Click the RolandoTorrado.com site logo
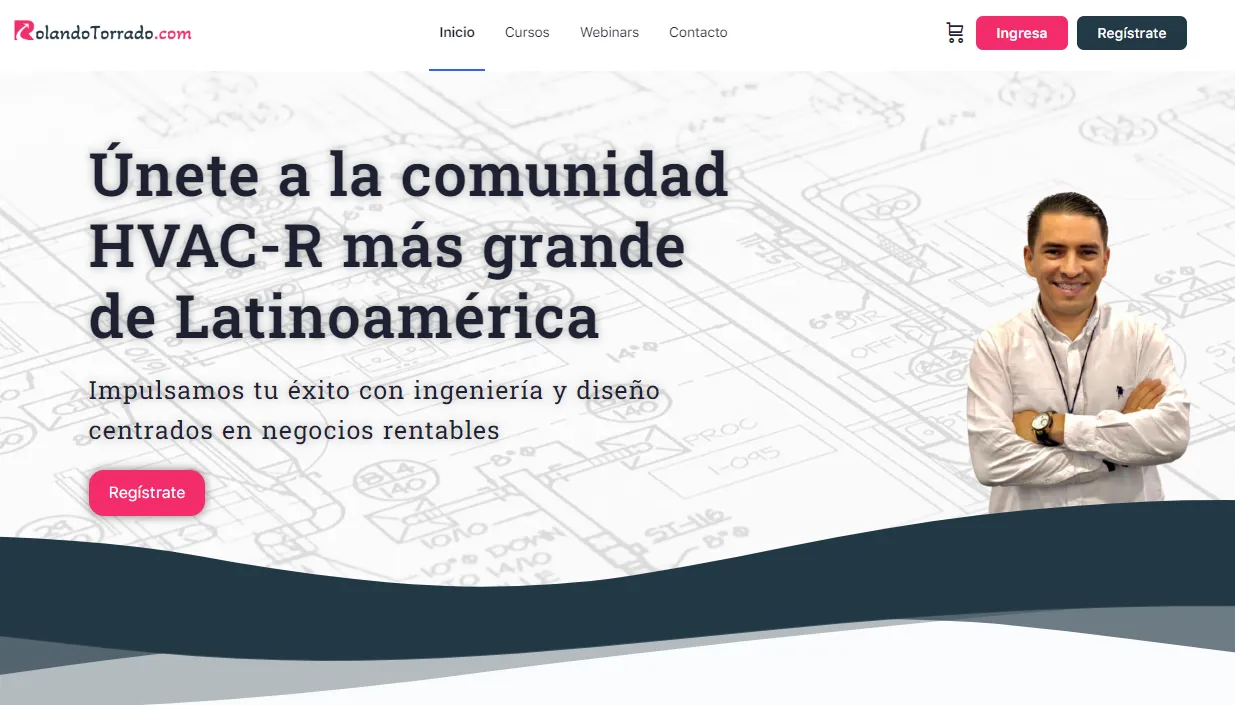The image size is (1235, 705). coord(103,32)
